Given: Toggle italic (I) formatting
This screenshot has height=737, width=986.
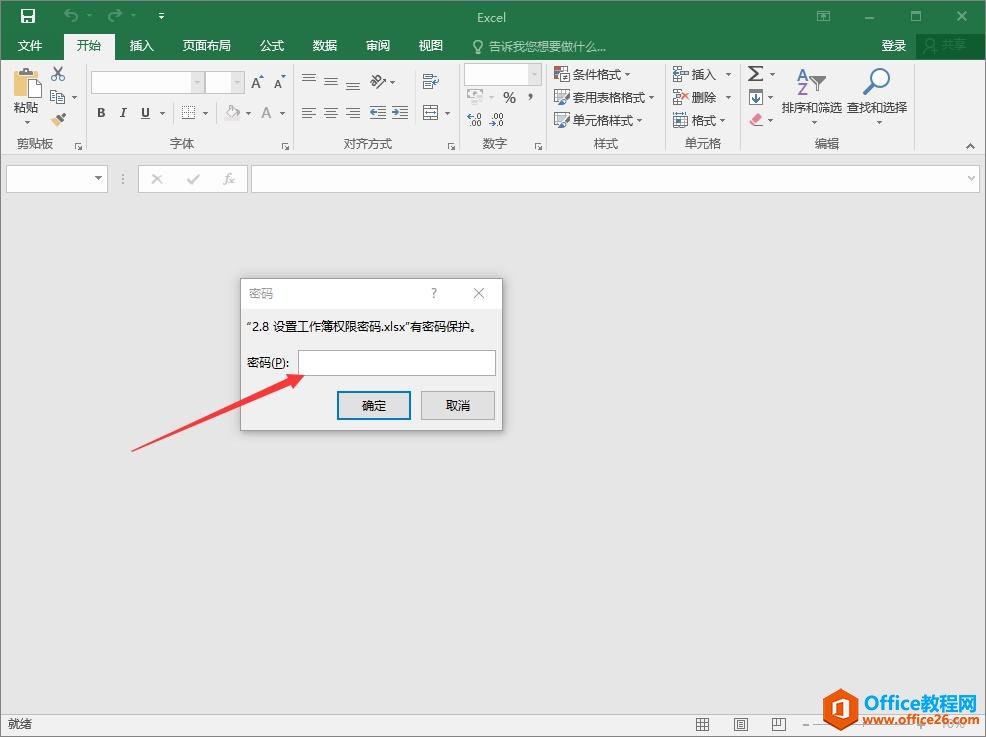Looking at the screenshot, I should coord(122,113).
